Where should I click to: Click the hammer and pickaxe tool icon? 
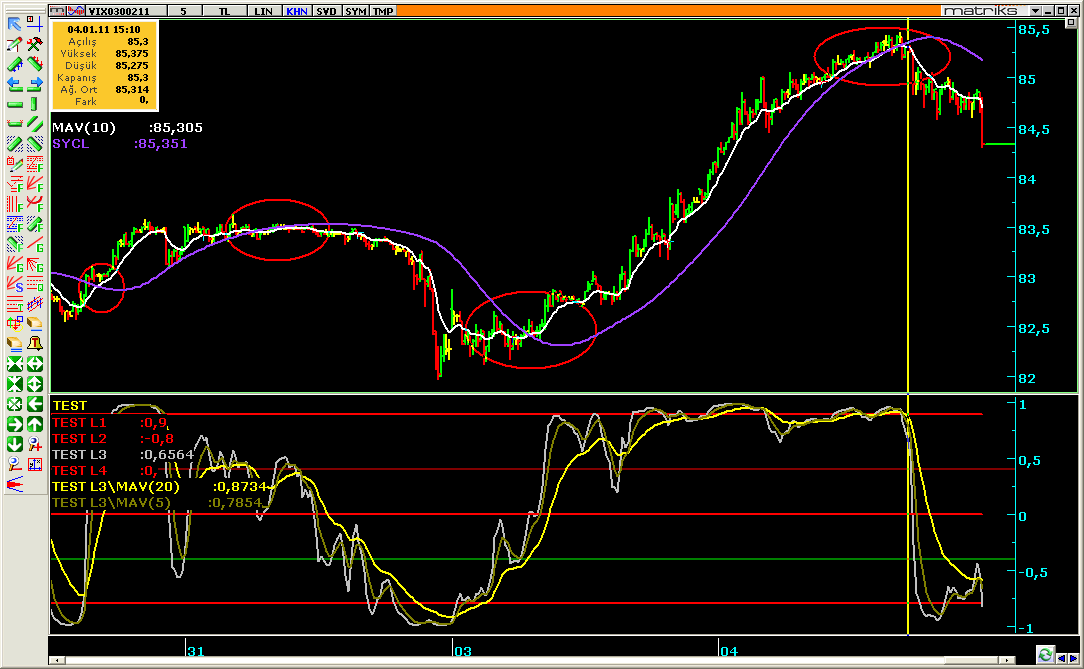(35, 44)
